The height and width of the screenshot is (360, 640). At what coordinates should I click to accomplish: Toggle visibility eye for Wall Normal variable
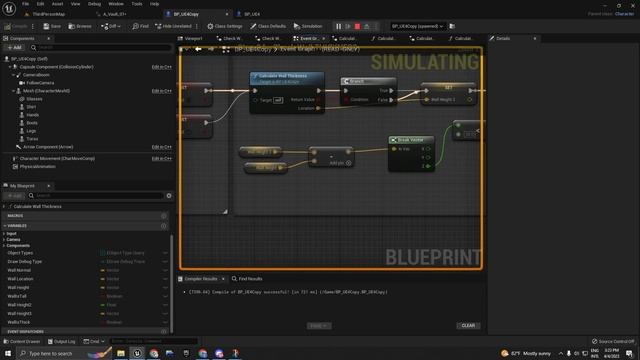tap(165, 270)
